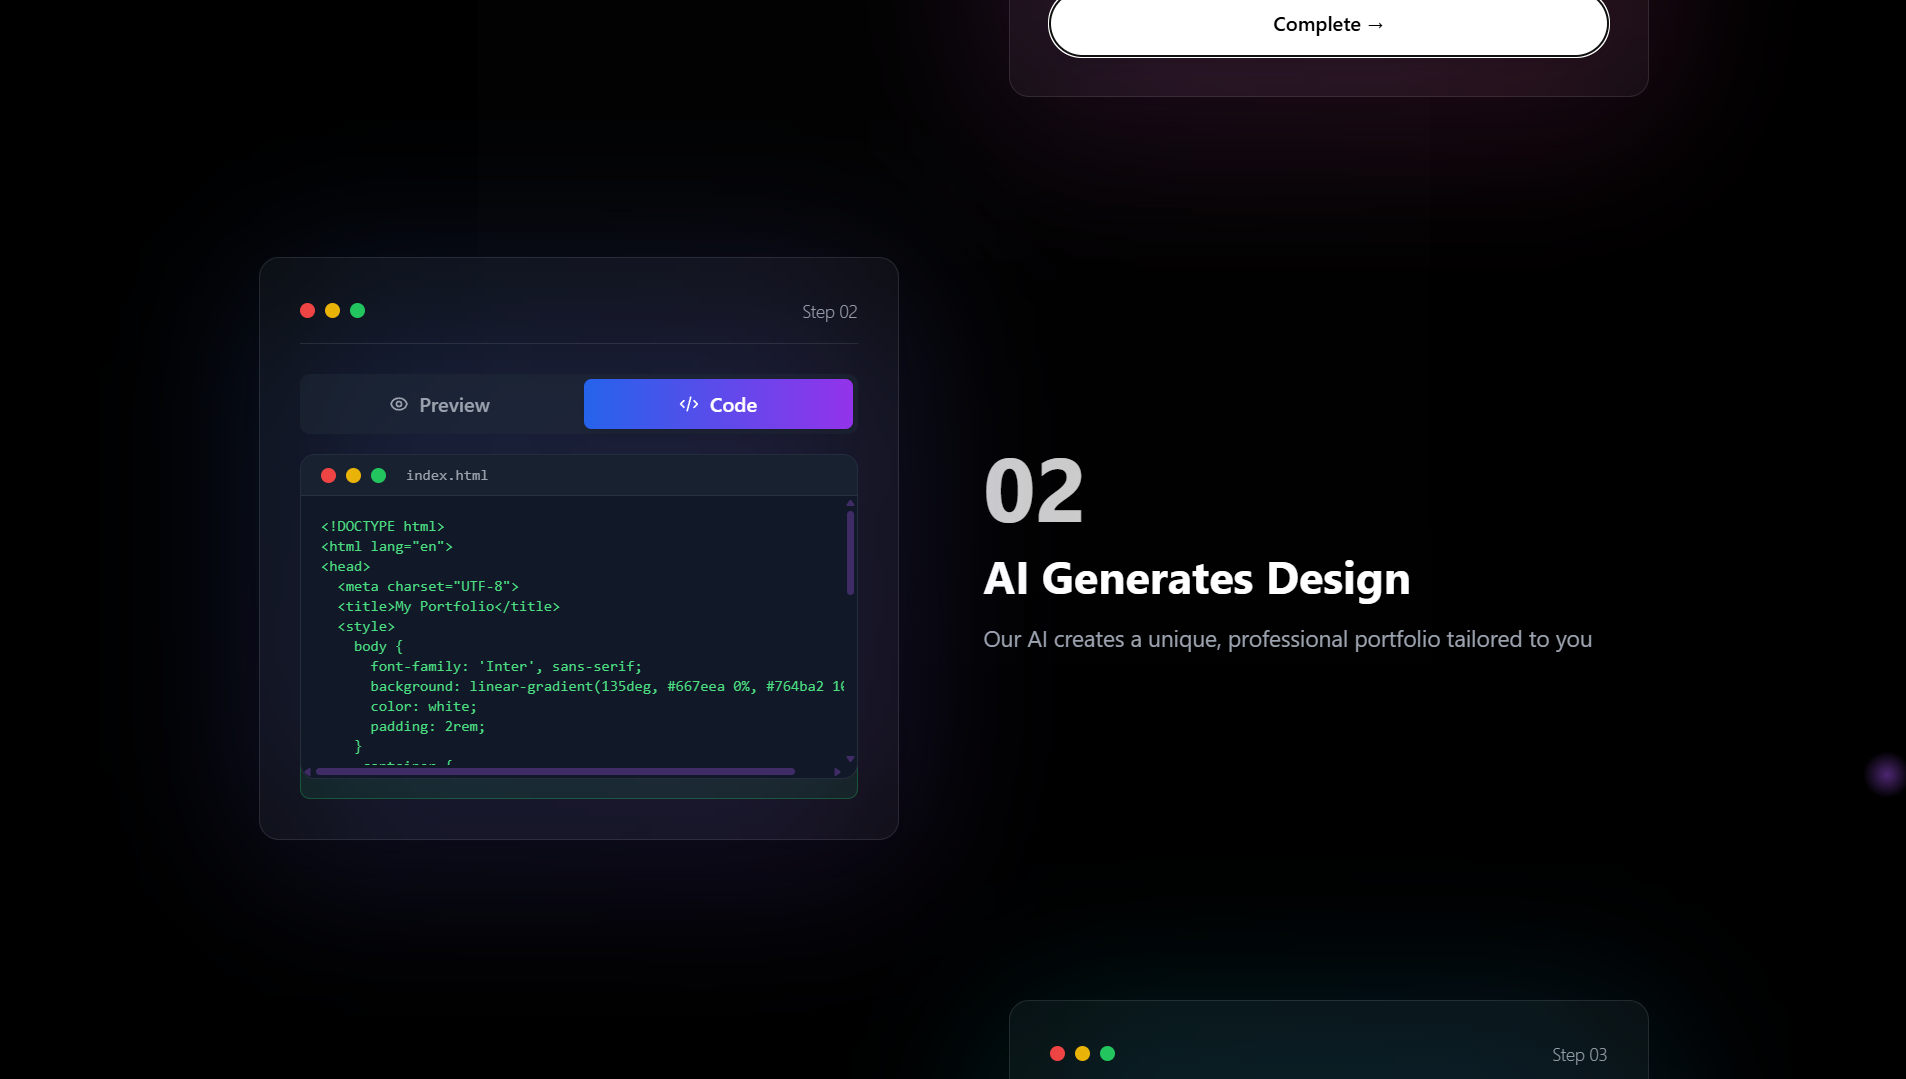1906x1079 pixels.
Task: Click the index.html filename label
Action: coord(446,475)
